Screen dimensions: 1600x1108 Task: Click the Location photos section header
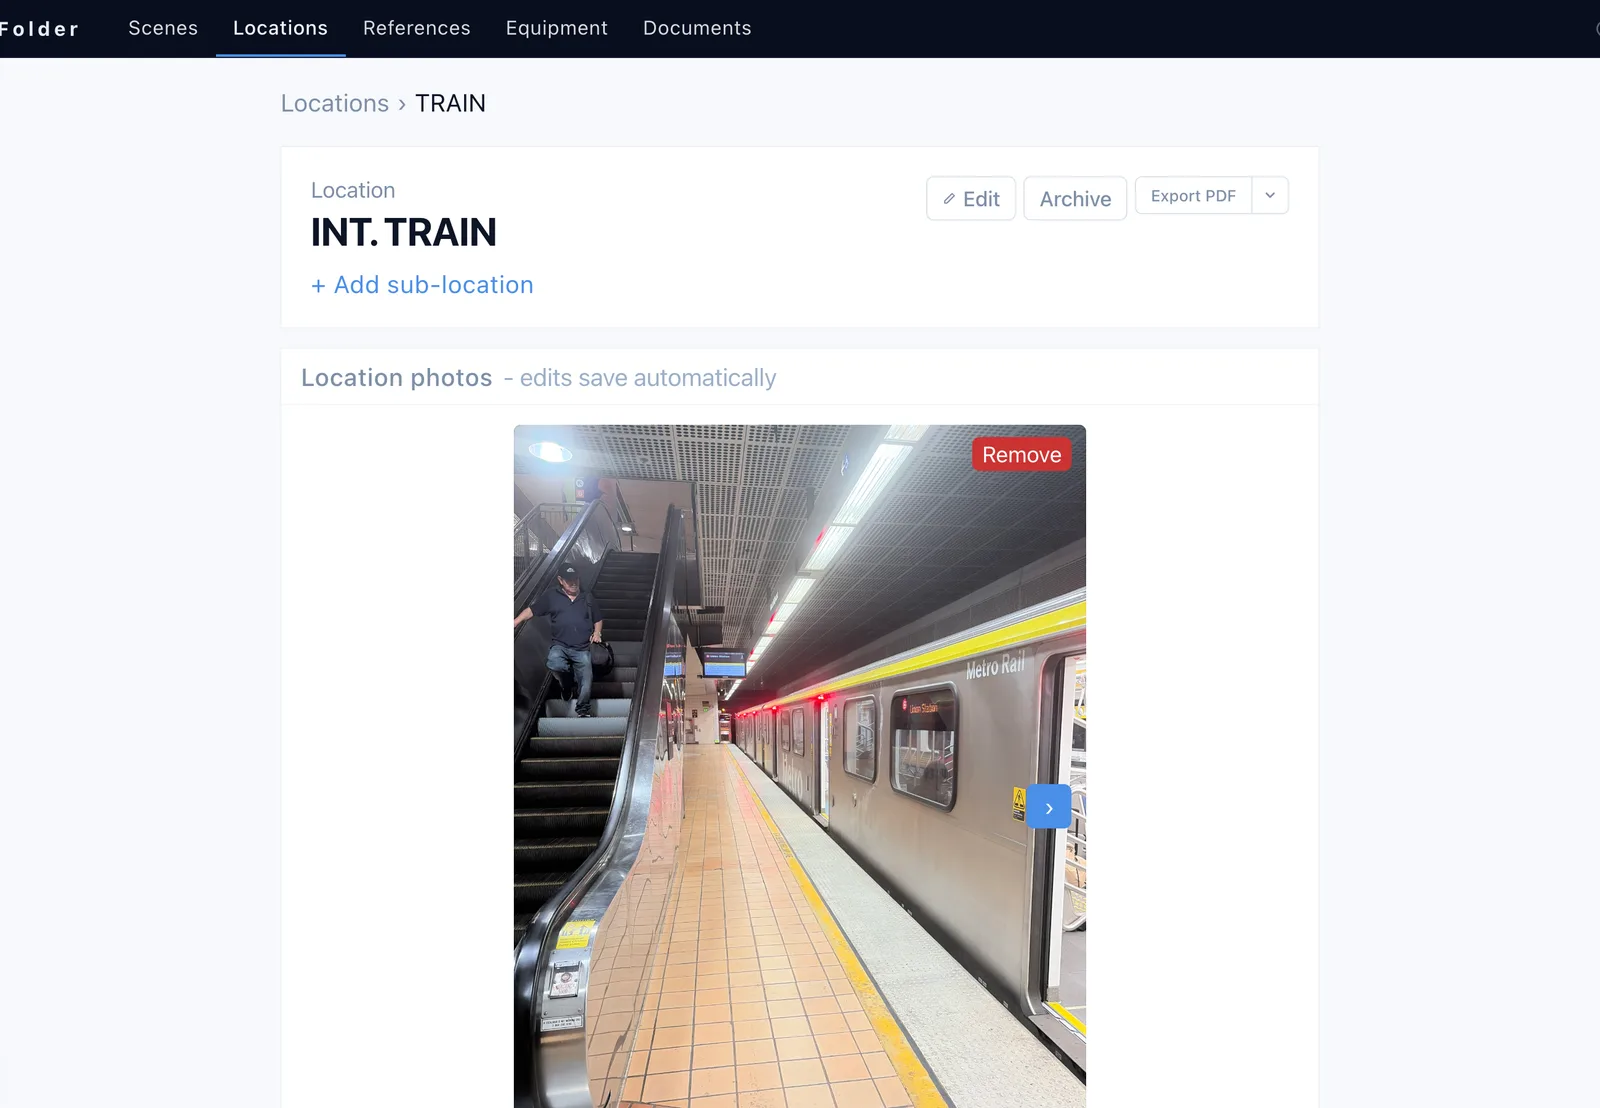coord(396,378)
